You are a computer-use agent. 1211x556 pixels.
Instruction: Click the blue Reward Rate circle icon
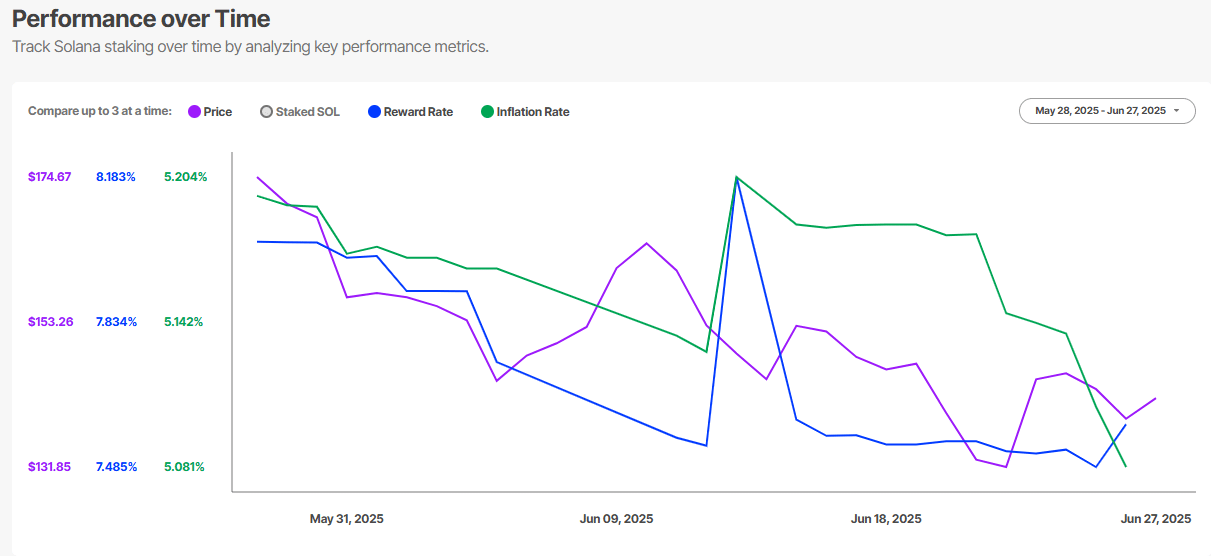(374, 112)
